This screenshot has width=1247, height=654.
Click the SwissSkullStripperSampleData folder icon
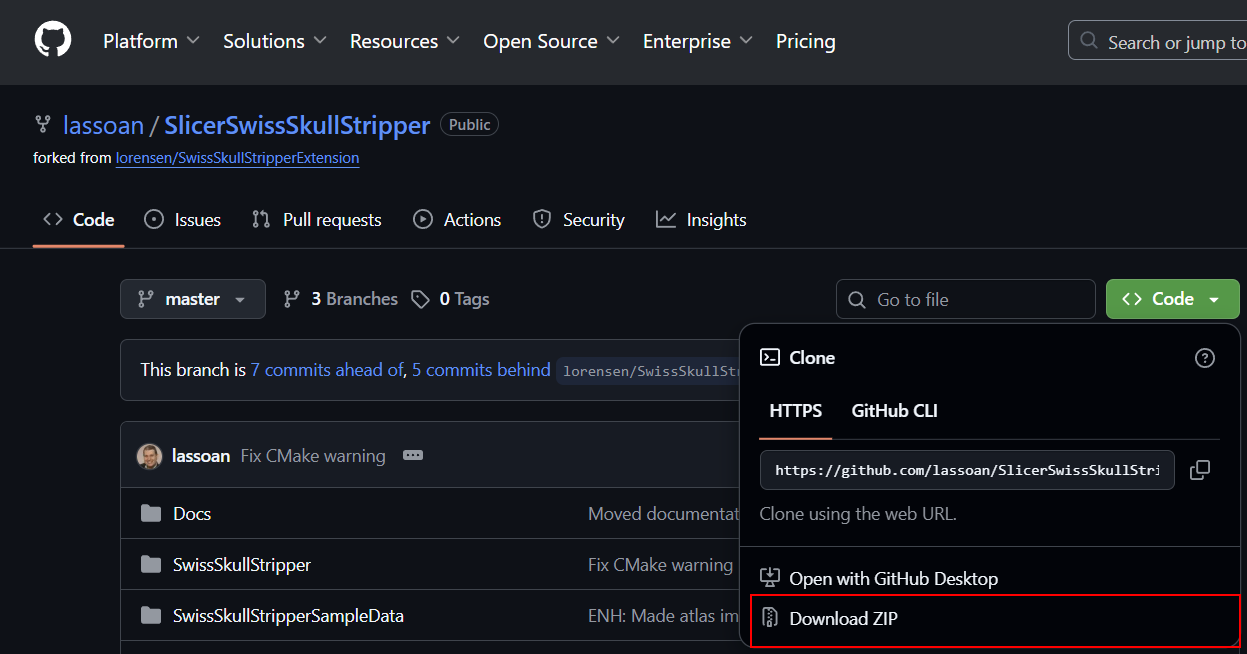[x=151, y=616]
